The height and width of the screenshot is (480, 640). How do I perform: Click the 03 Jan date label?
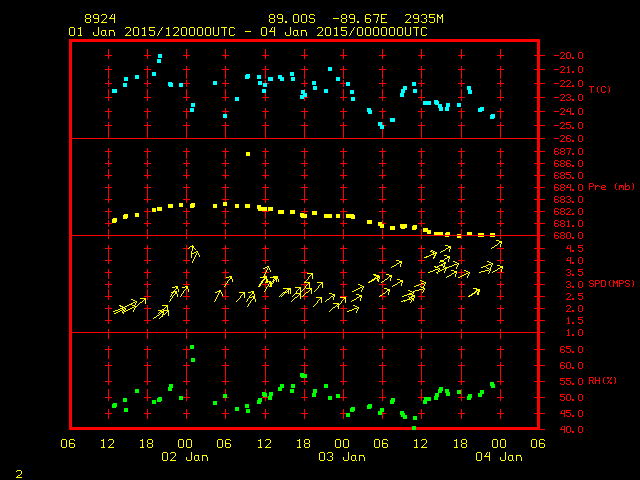pos(342,456)
